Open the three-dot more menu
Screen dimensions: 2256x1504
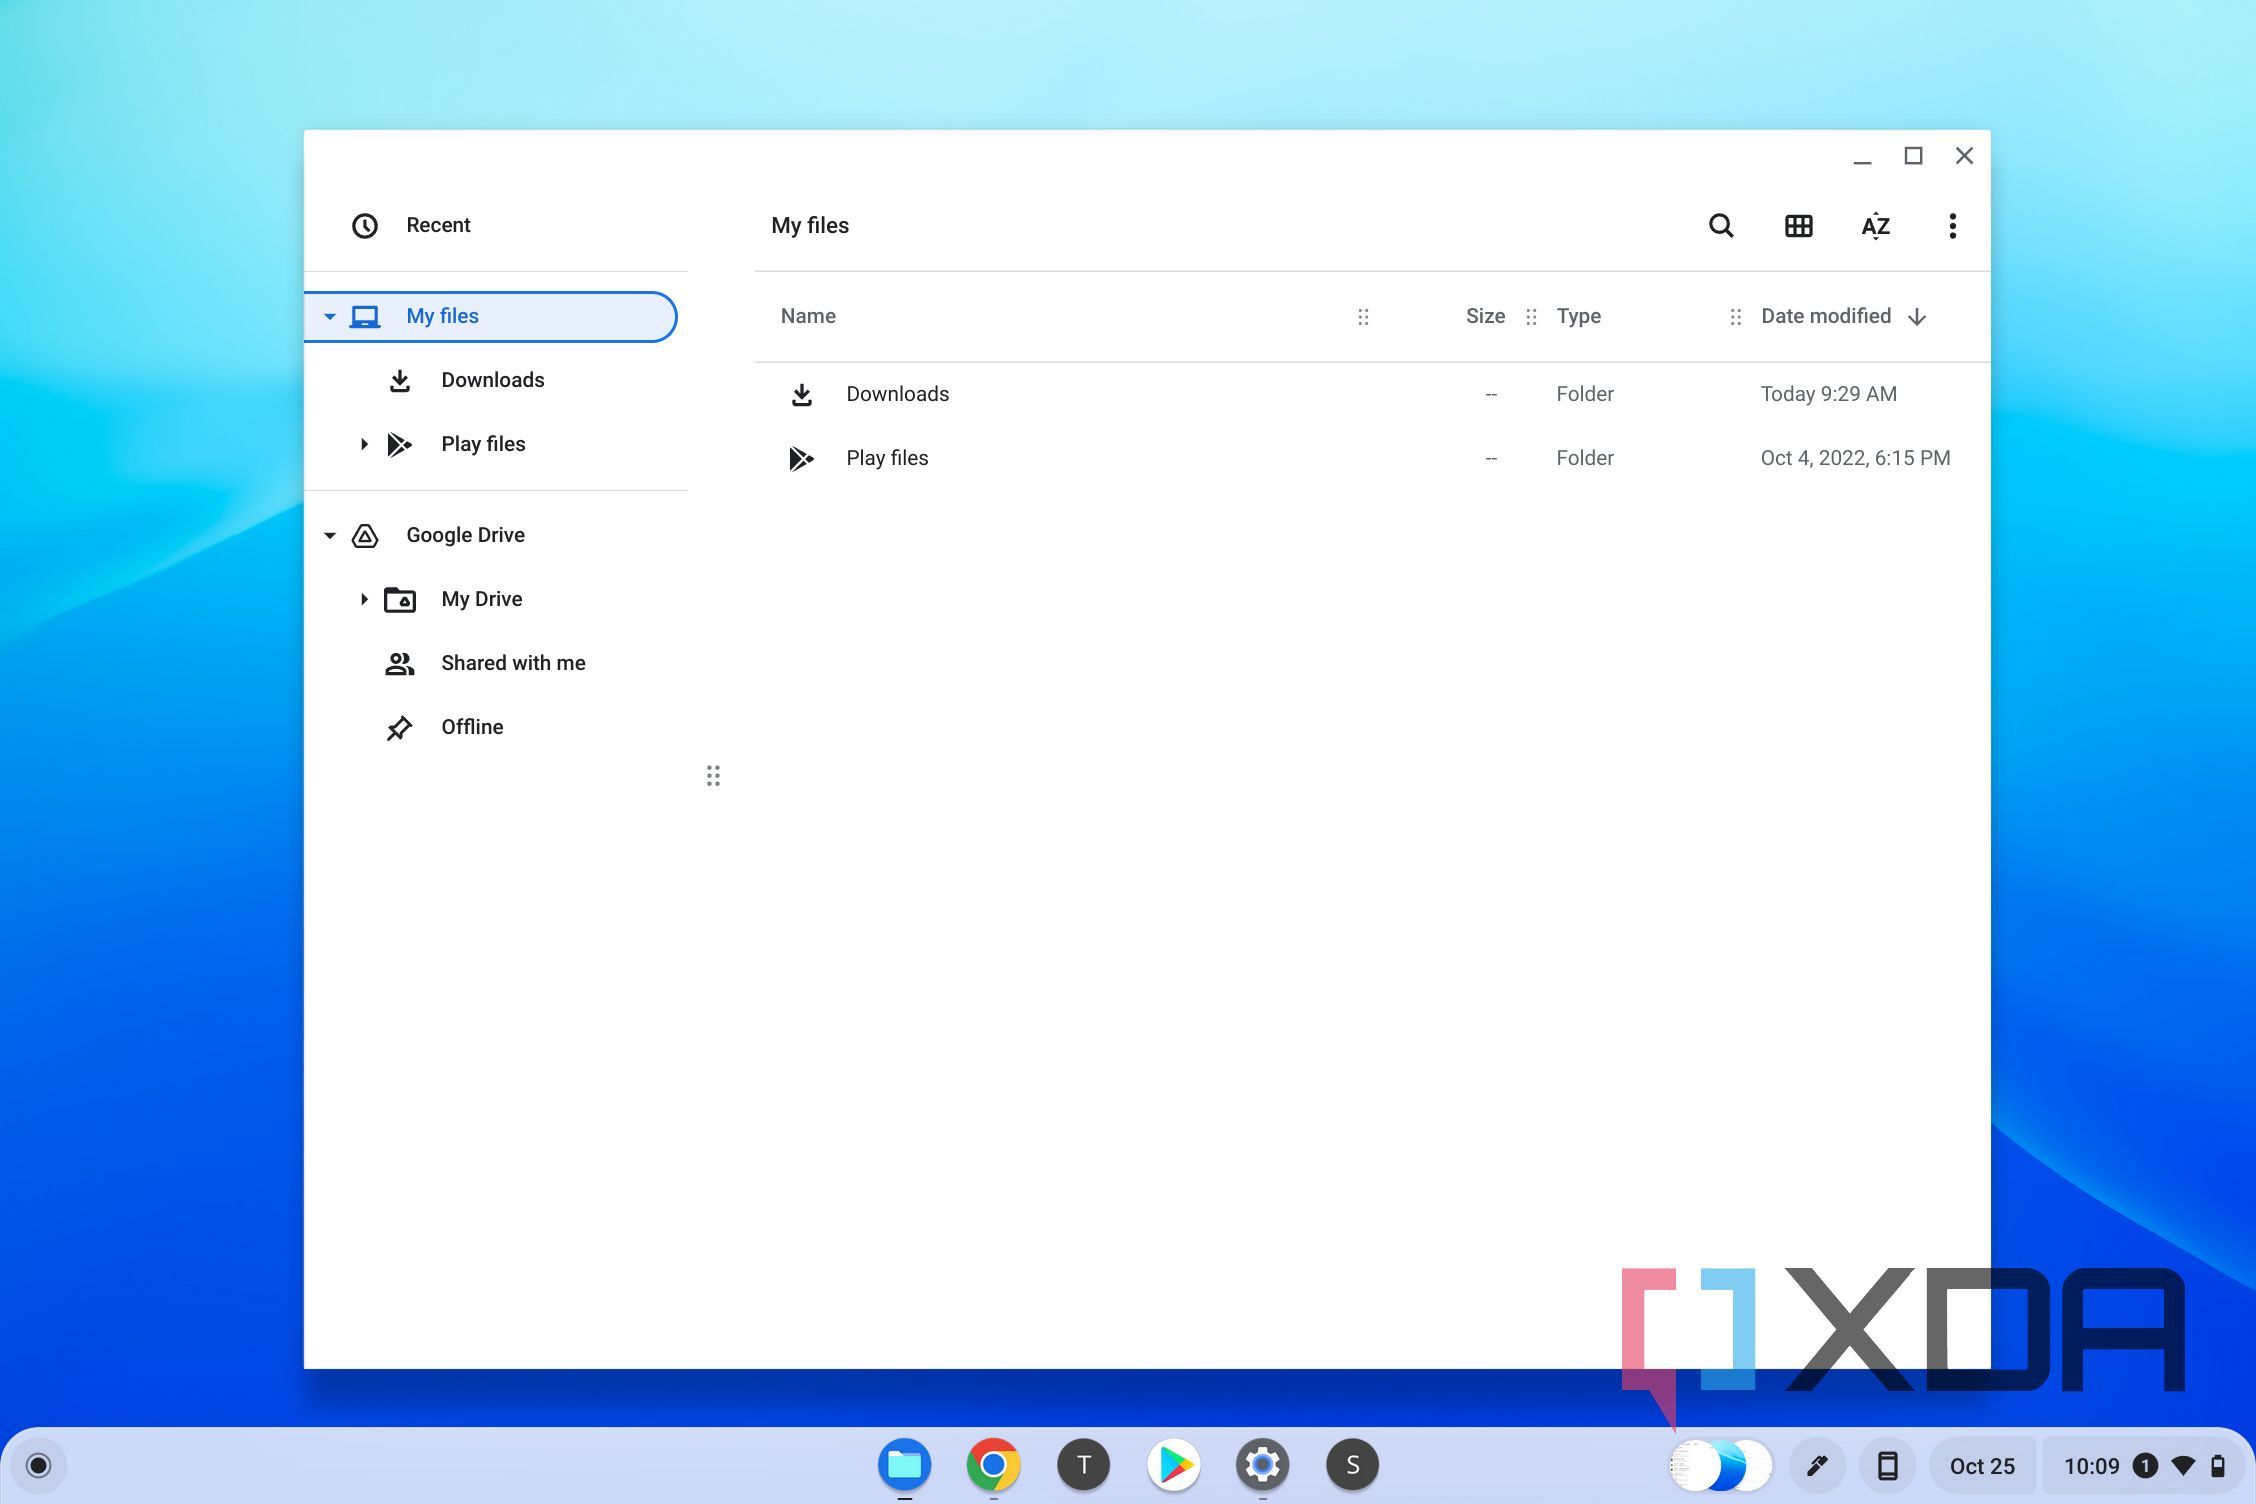point(1952,226)
